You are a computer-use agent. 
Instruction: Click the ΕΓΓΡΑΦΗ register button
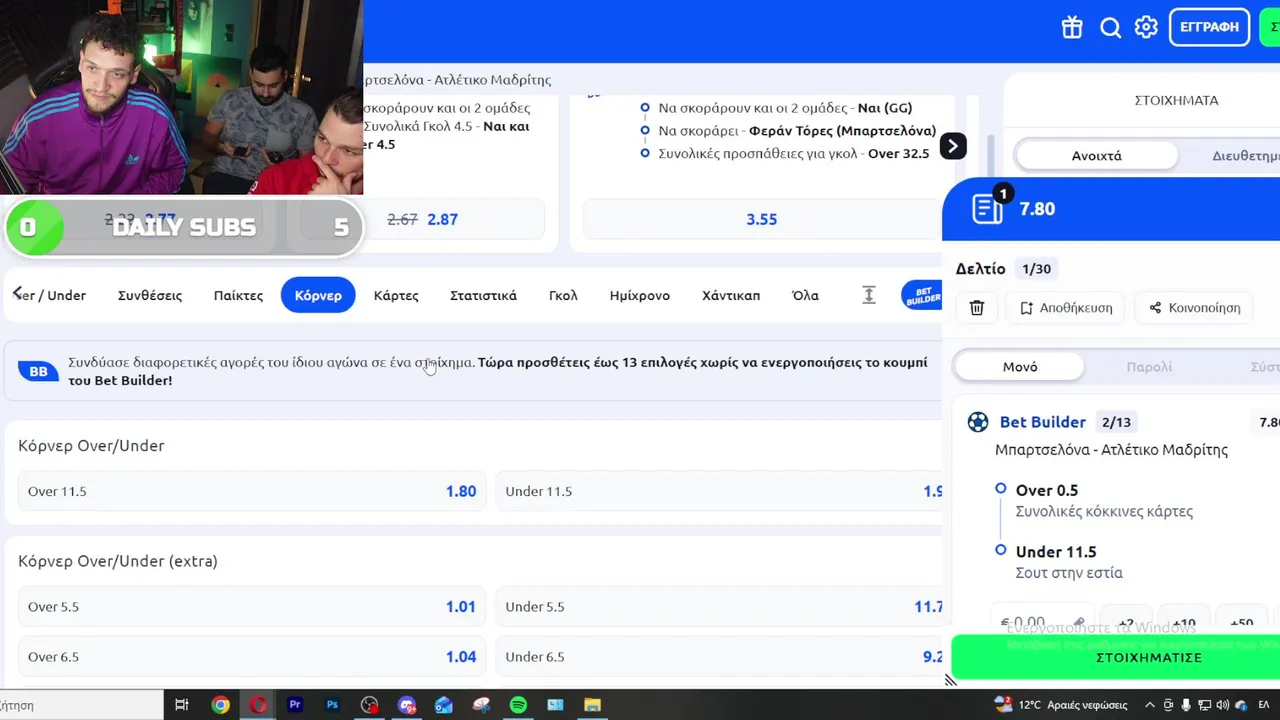[1209, 27]
